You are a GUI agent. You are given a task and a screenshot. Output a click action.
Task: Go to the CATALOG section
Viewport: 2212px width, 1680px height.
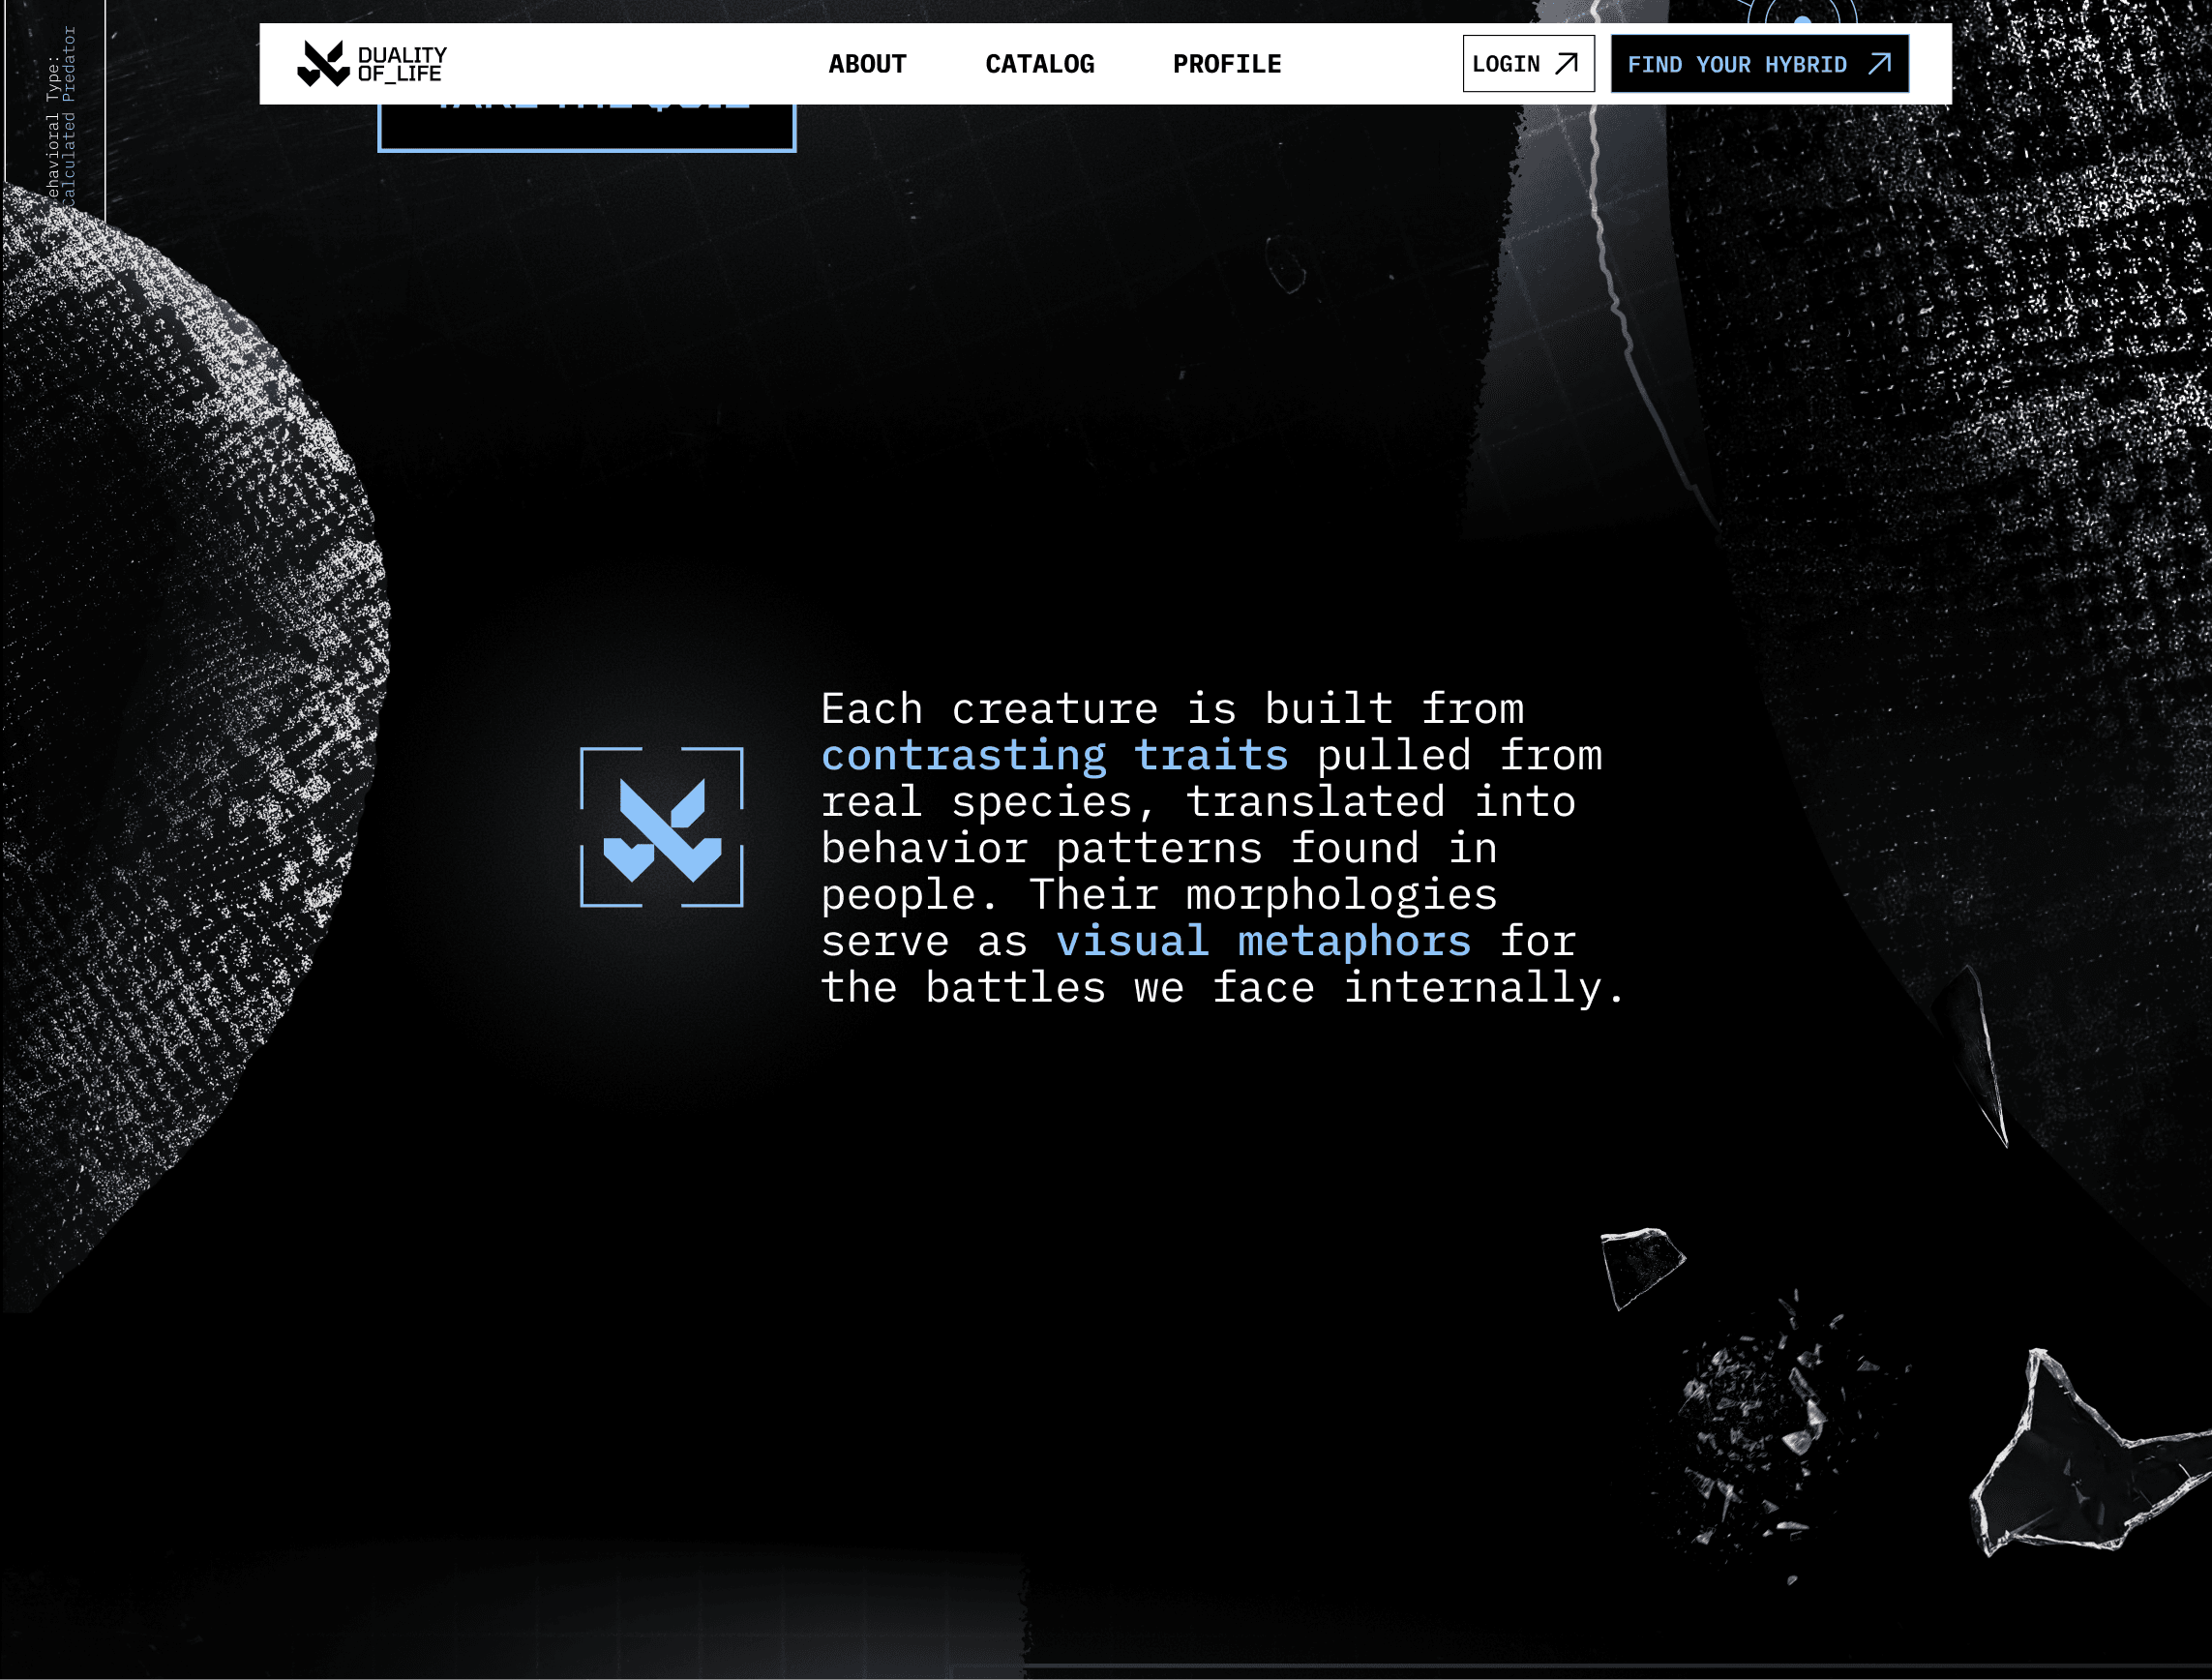click(1039, 64)
